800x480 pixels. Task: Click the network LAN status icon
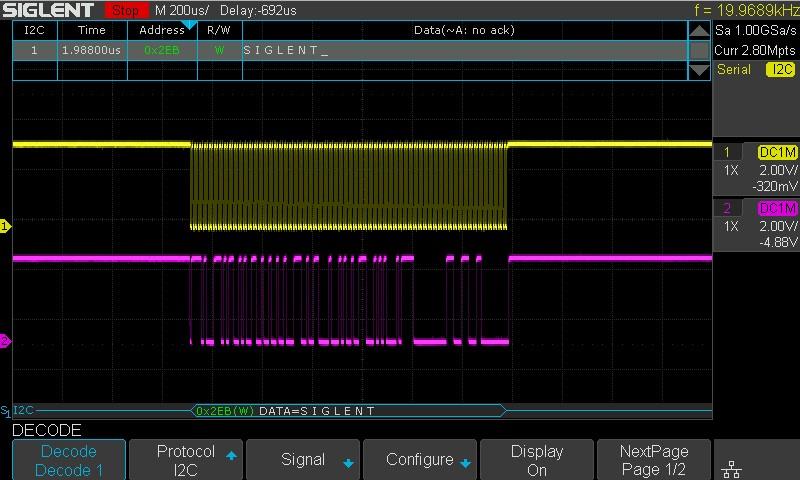pyautogui.click(x=731, y=468)
